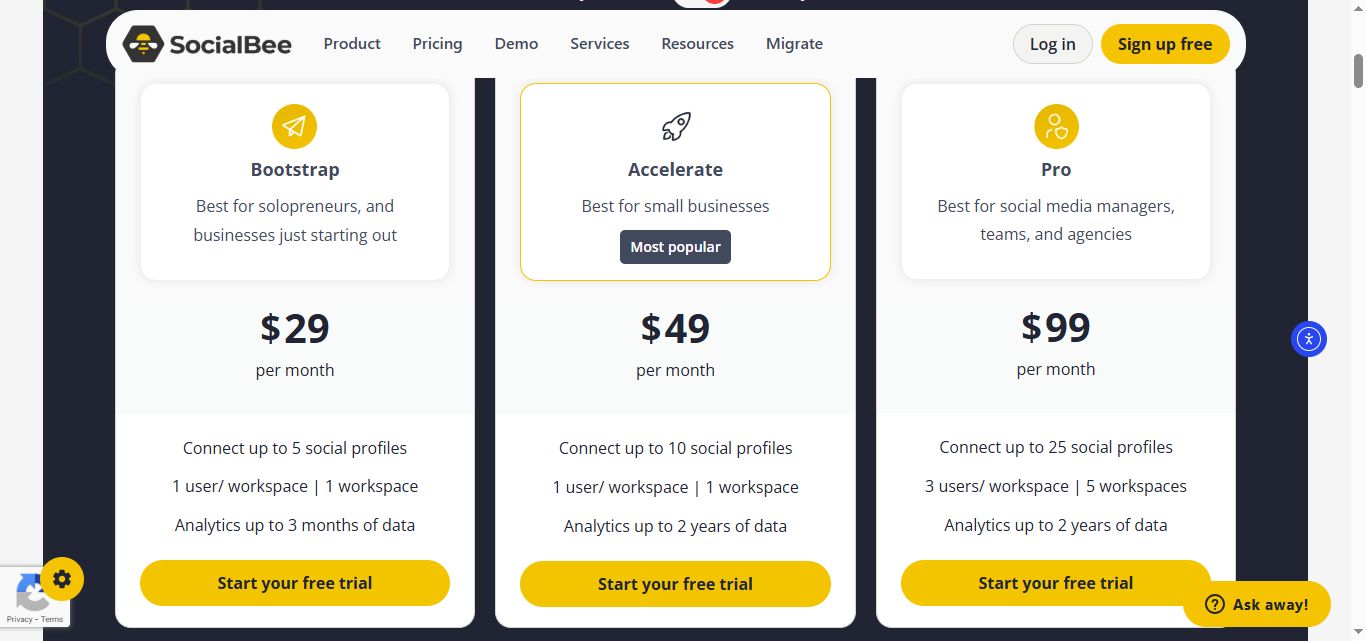Click the gear icon near the bottom left
This screenshot has height=641, width=1366.
tap(62, 578)
